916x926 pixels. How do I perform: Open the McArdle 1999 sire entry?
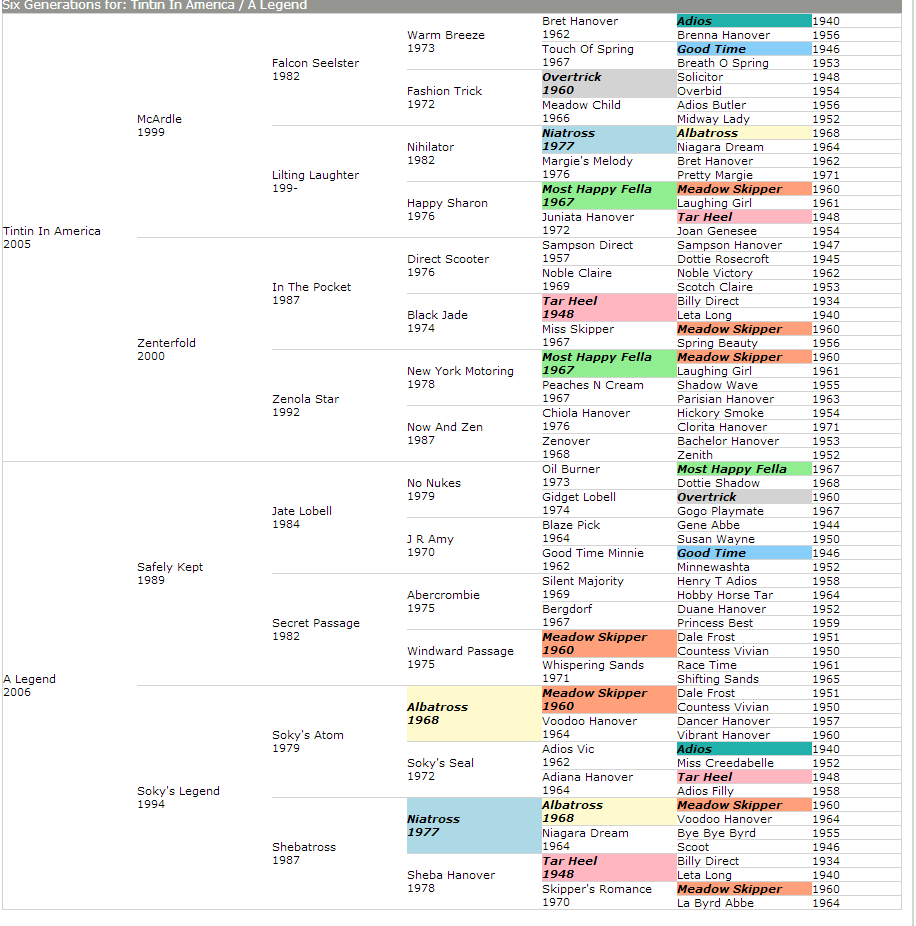(x=159, y=119)
